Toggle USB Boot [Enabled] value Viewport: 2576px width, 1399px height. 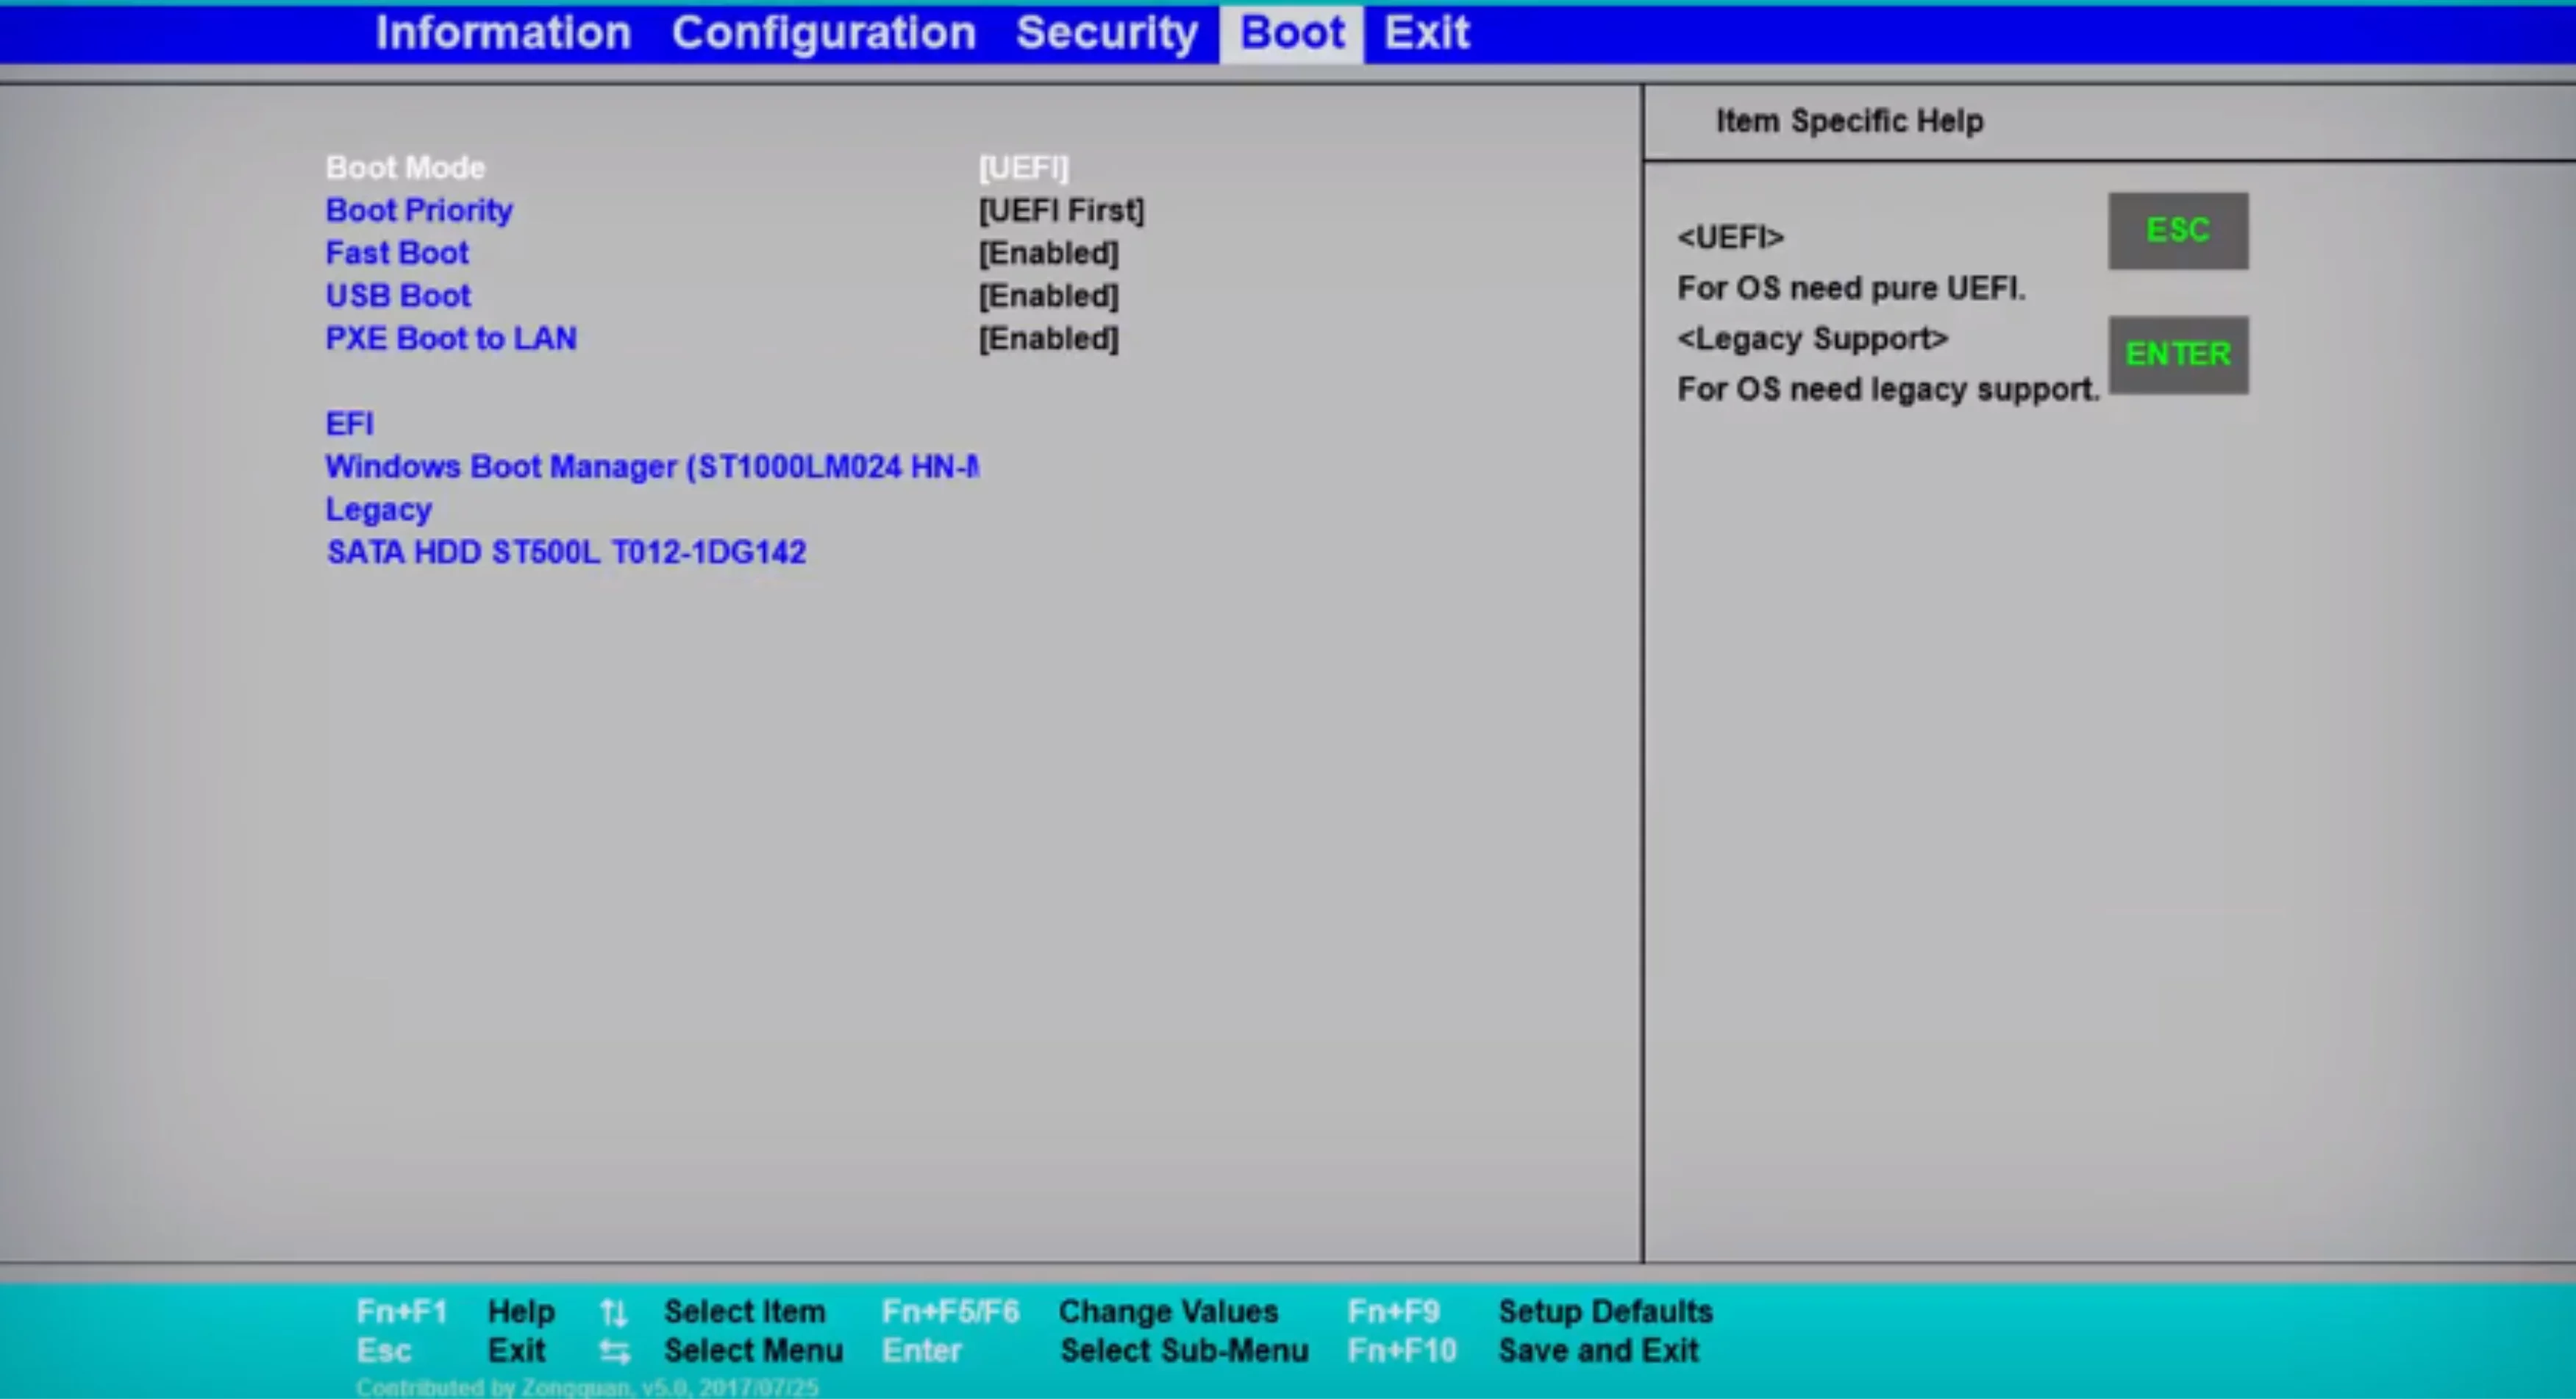[1048, 296]
